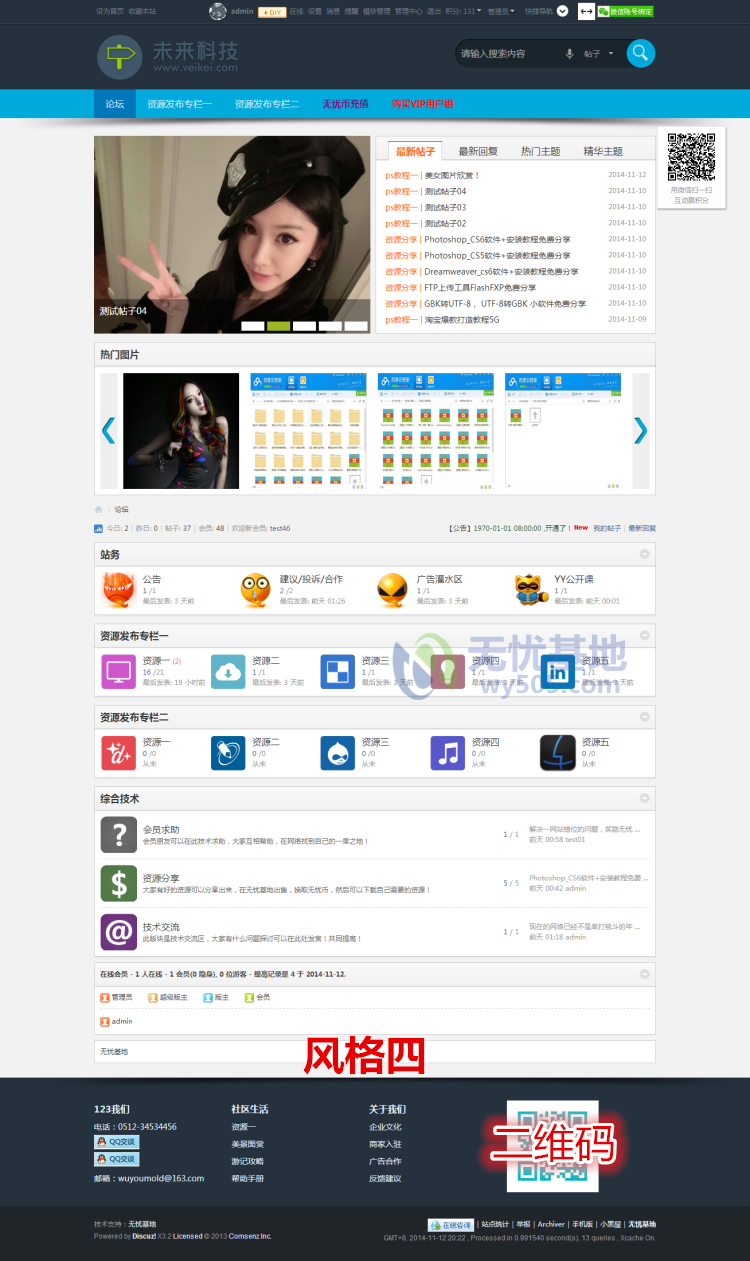Screen dimensions: 750x1261
Task: Open post 美女图片欣赏！
Action: (452, 175)
